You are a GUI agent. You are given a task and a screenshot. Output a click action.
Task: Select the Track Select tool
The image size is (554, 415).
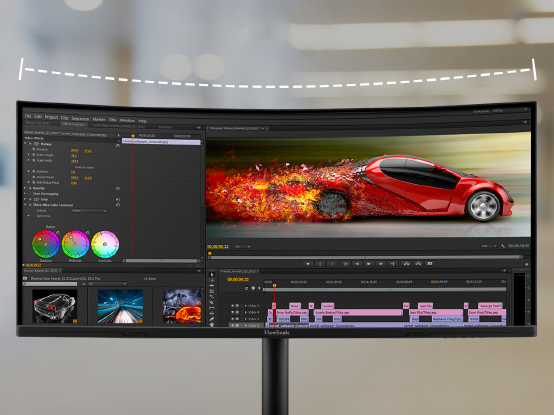pos(212,280)
